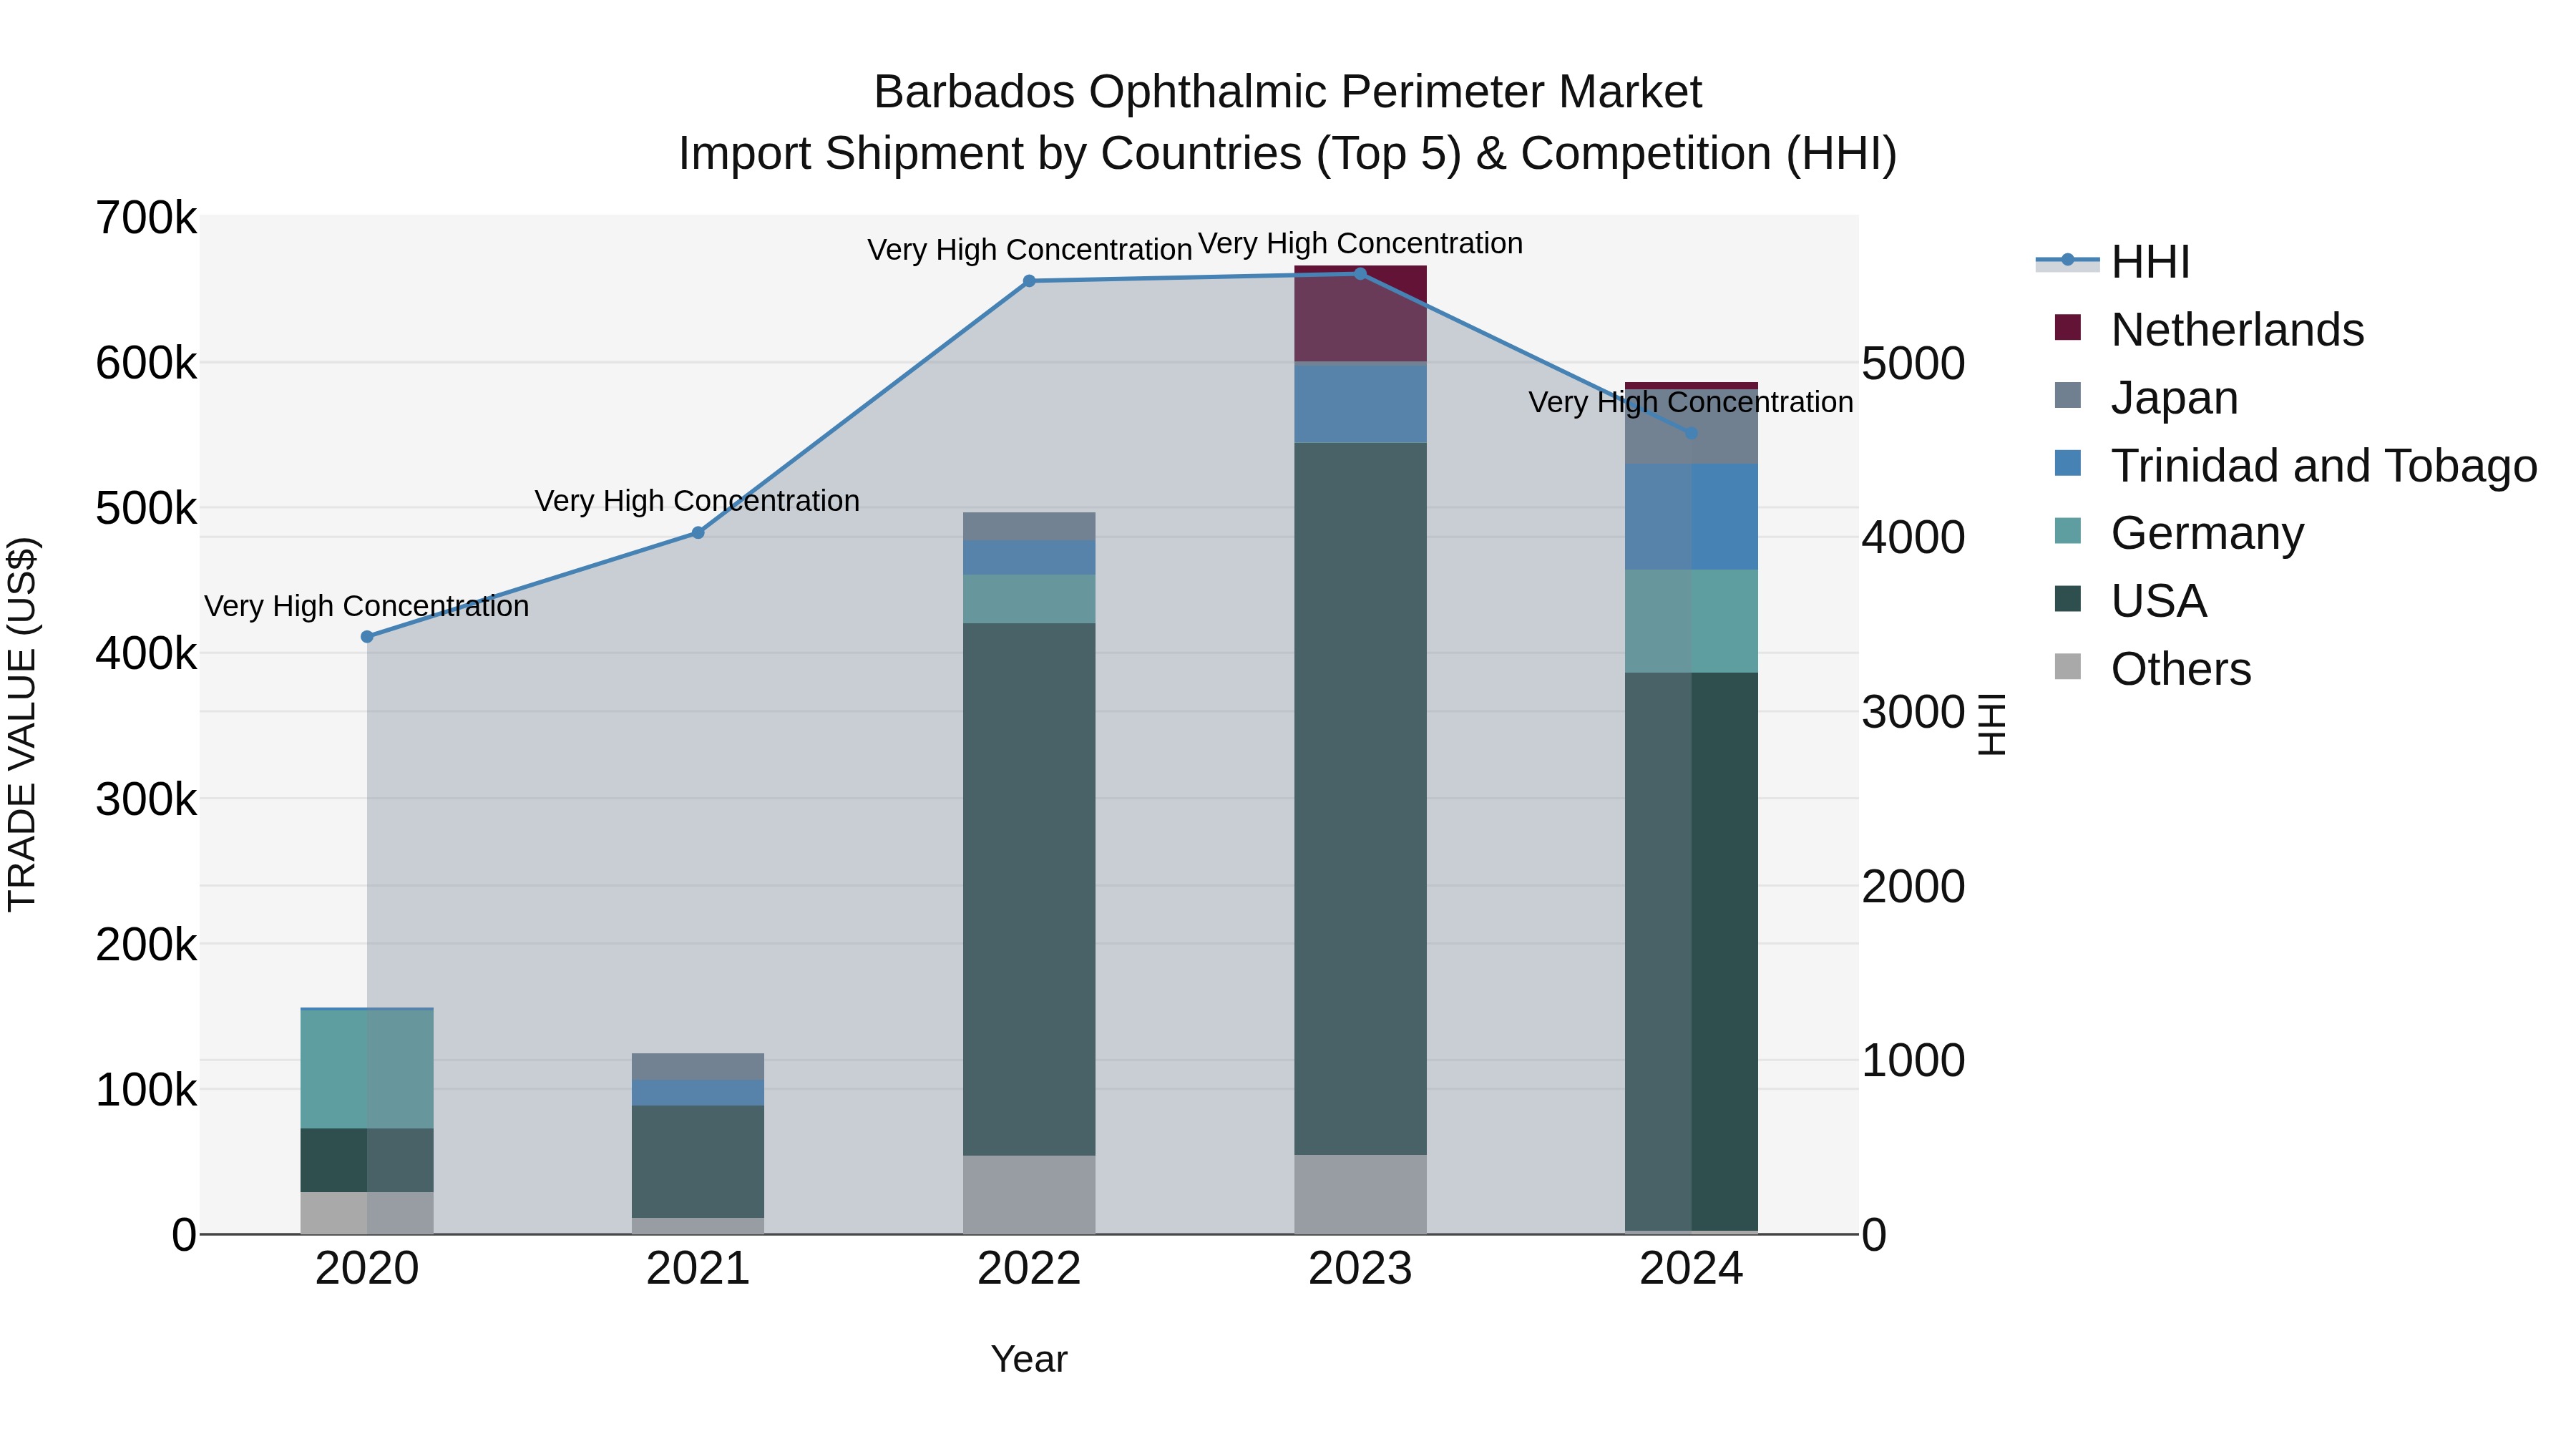Click the Very High Concentration label above 2020

[x=367, y=606]
